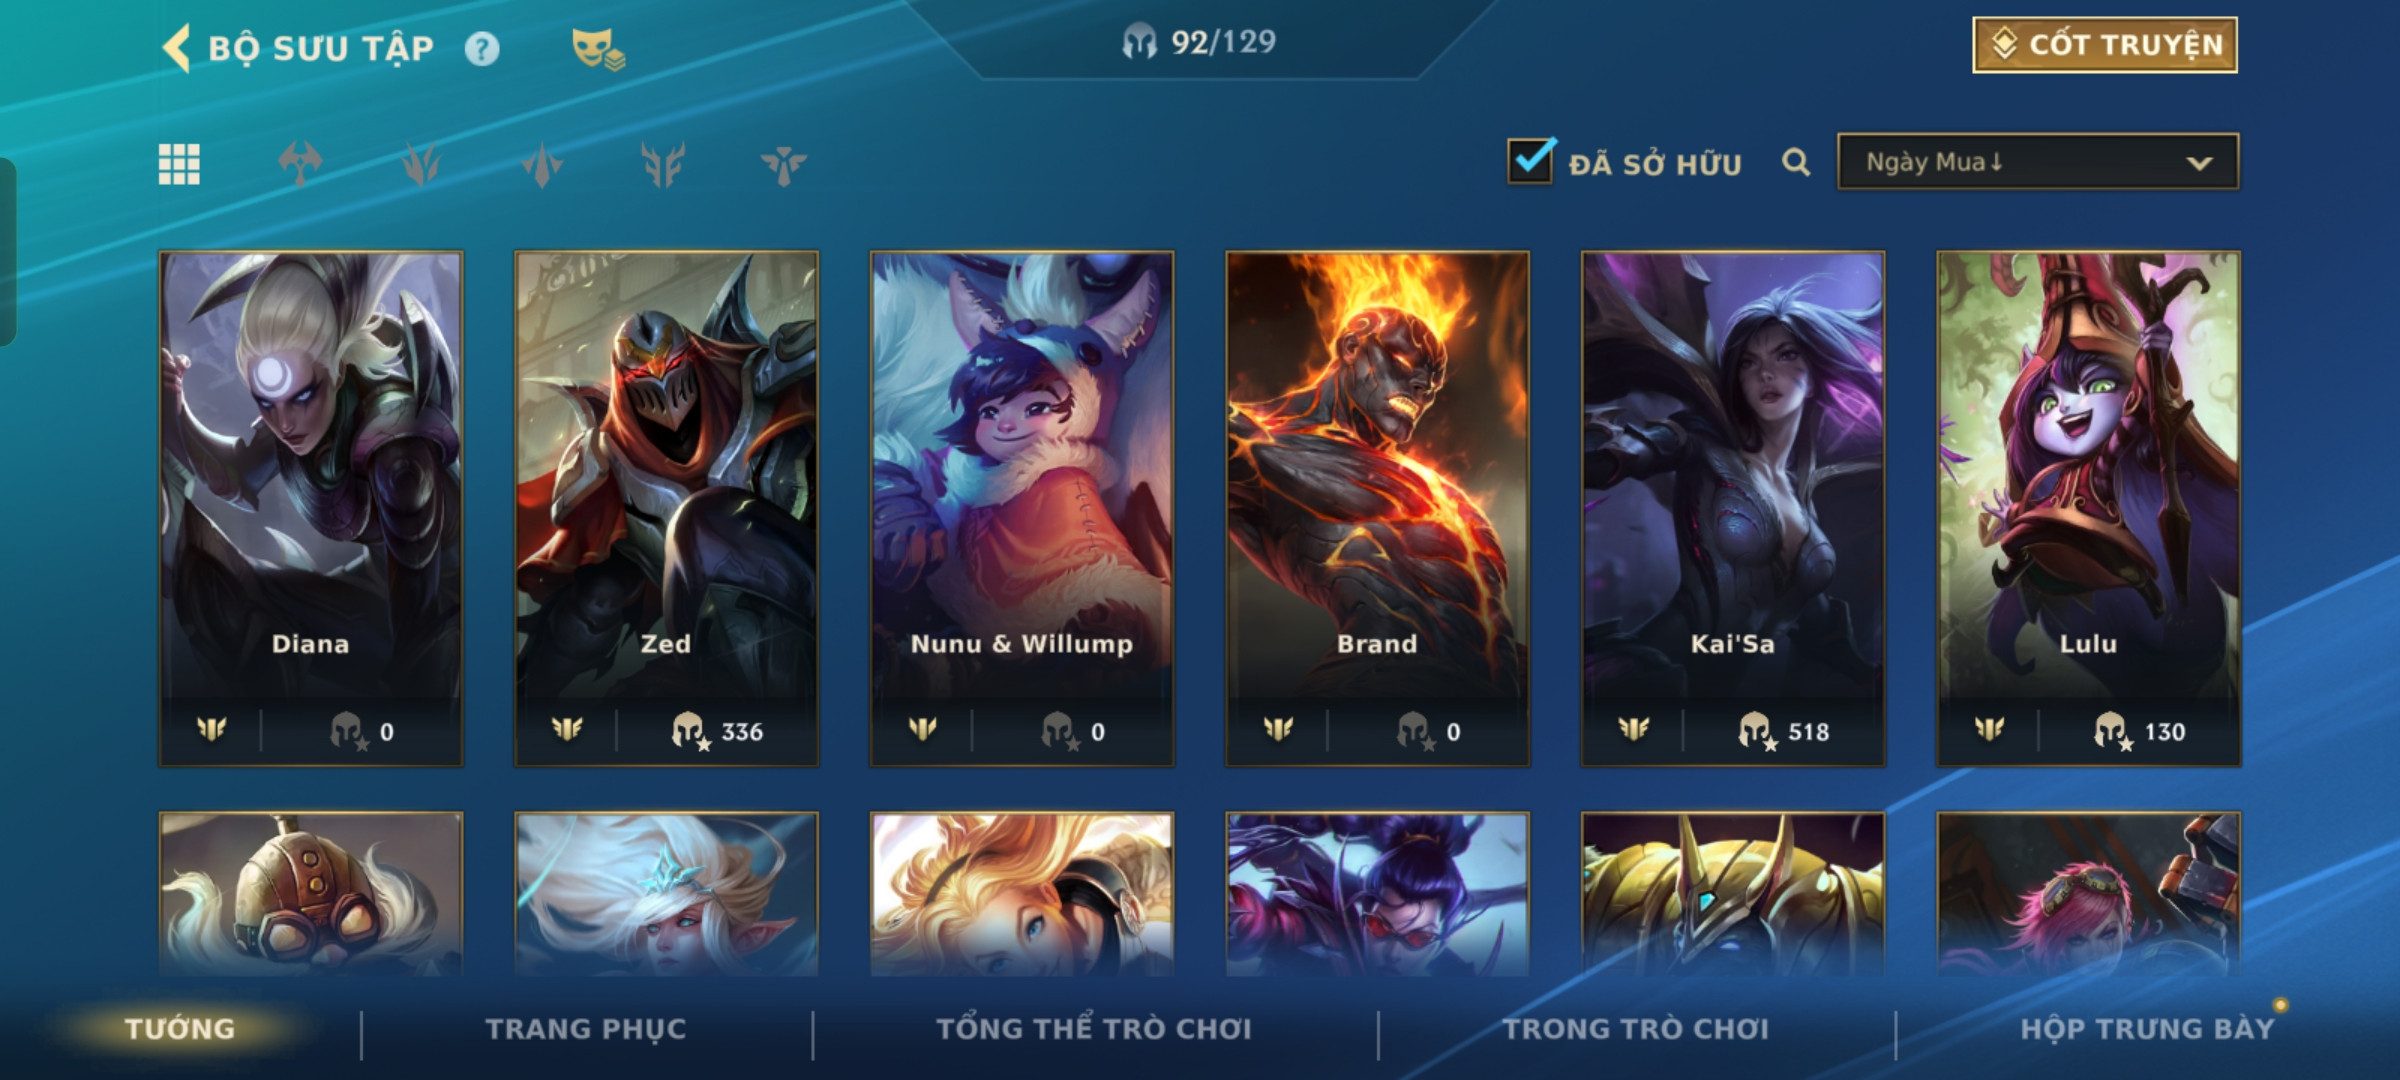Select the all-champions grid filter icon
The height and width of the screenshot is (1080, 2400).
coord(179,164)
